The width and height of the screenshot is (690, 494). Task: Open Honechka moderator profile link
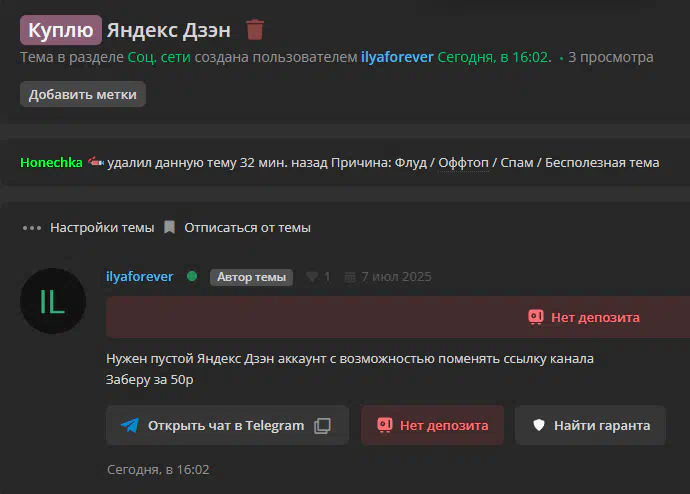point(51,162)
